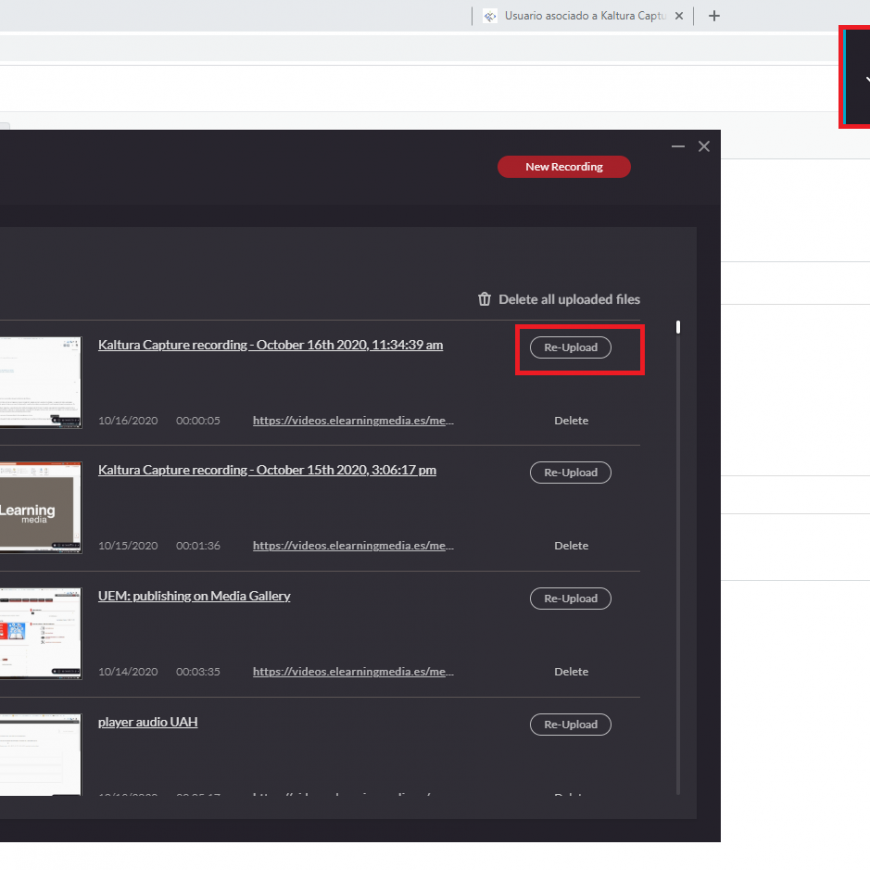Screen dimensions: 870x870
Task: Select the 10/16/2020 date text
Action: (x=128, y=421)
